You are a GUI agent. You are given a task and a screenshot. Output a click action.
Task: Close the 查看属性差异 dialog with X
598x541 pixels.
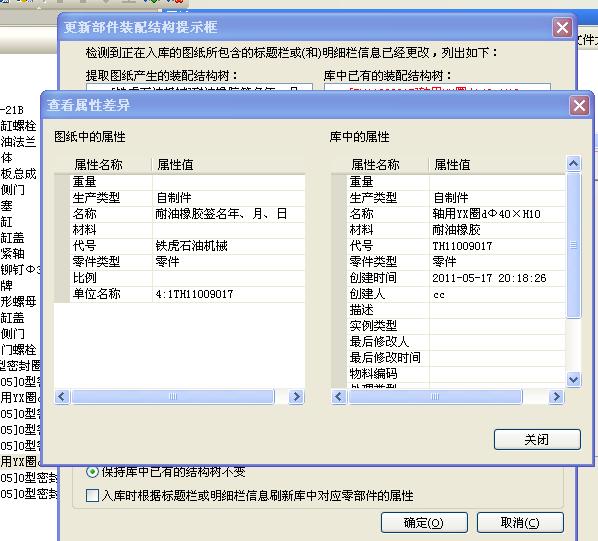click(x=579, y=106)
